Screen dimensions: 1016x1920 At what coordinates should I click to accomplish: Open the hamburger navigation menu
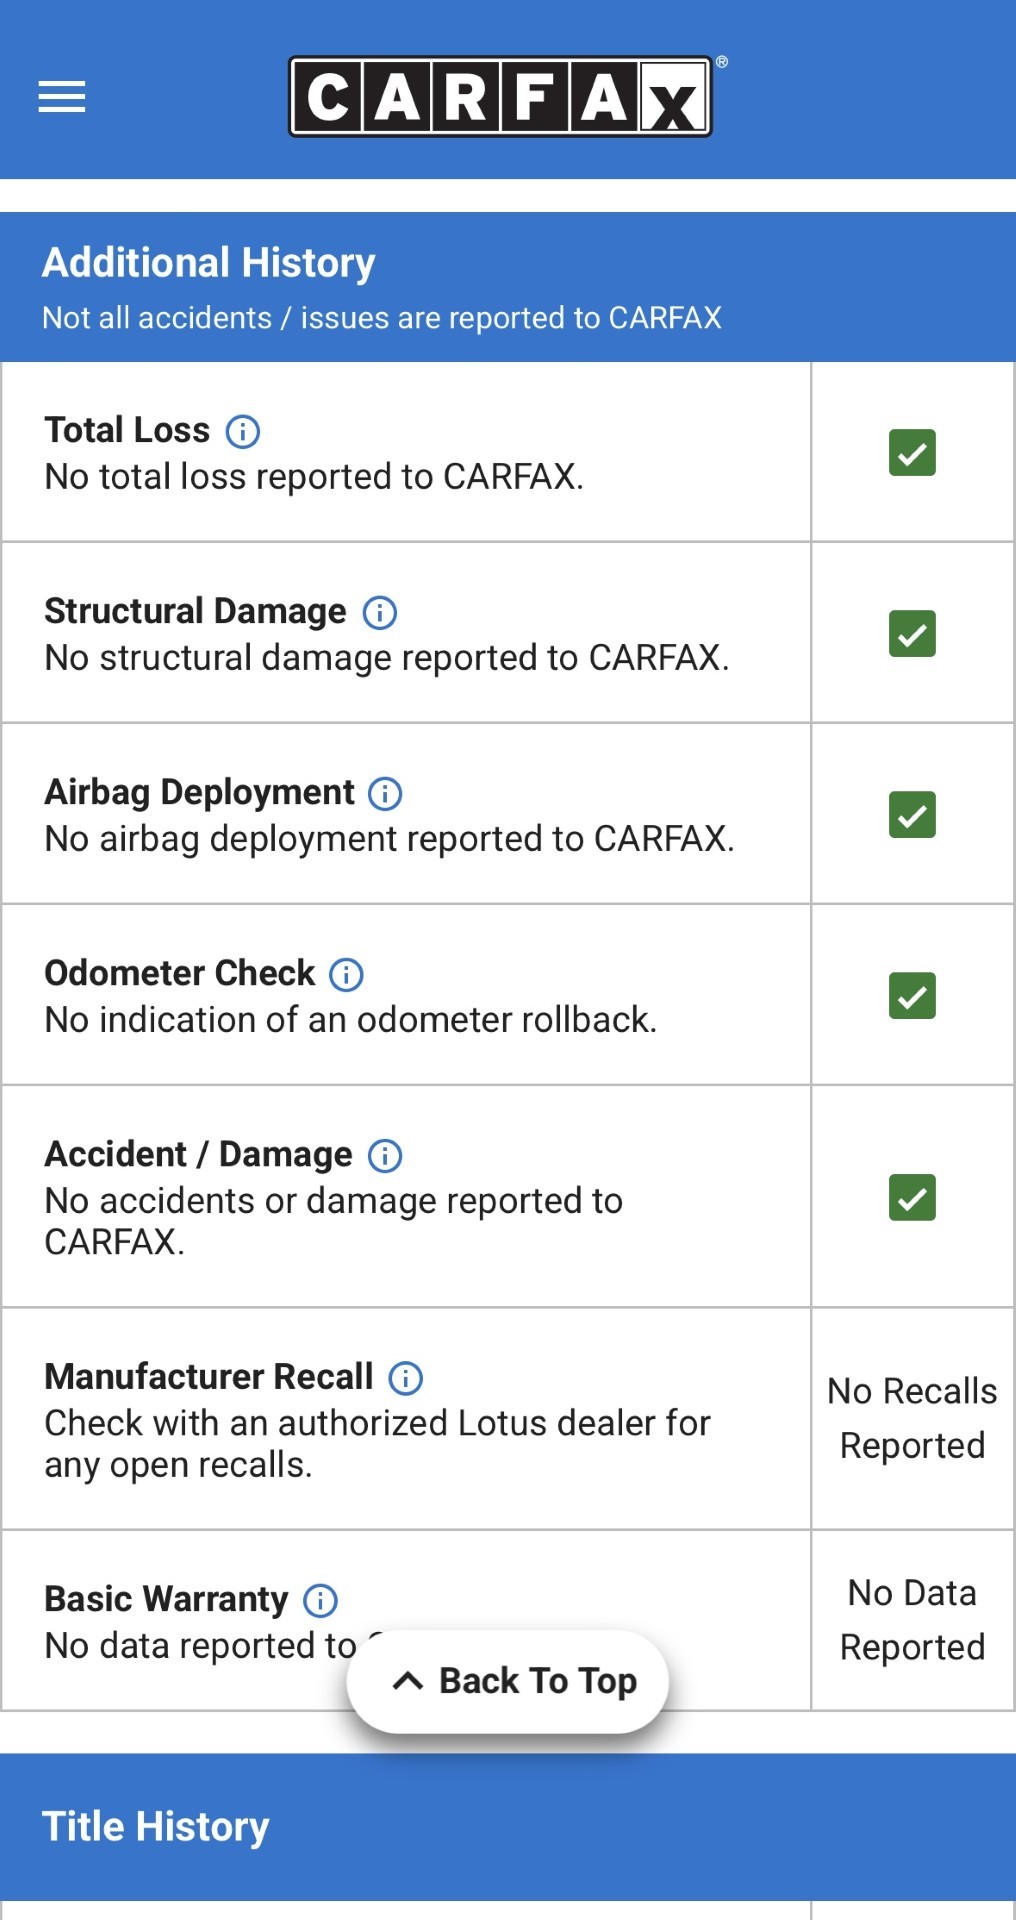[x=62, y=97]
